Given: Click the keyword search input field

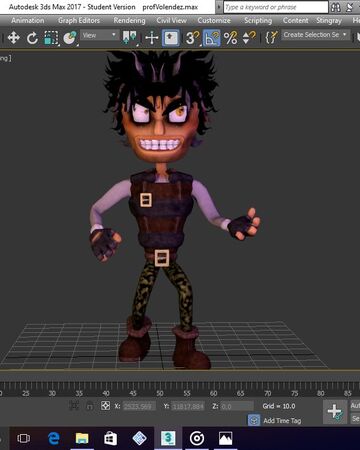Looking at the screenshot, I should tap(275, 7).
